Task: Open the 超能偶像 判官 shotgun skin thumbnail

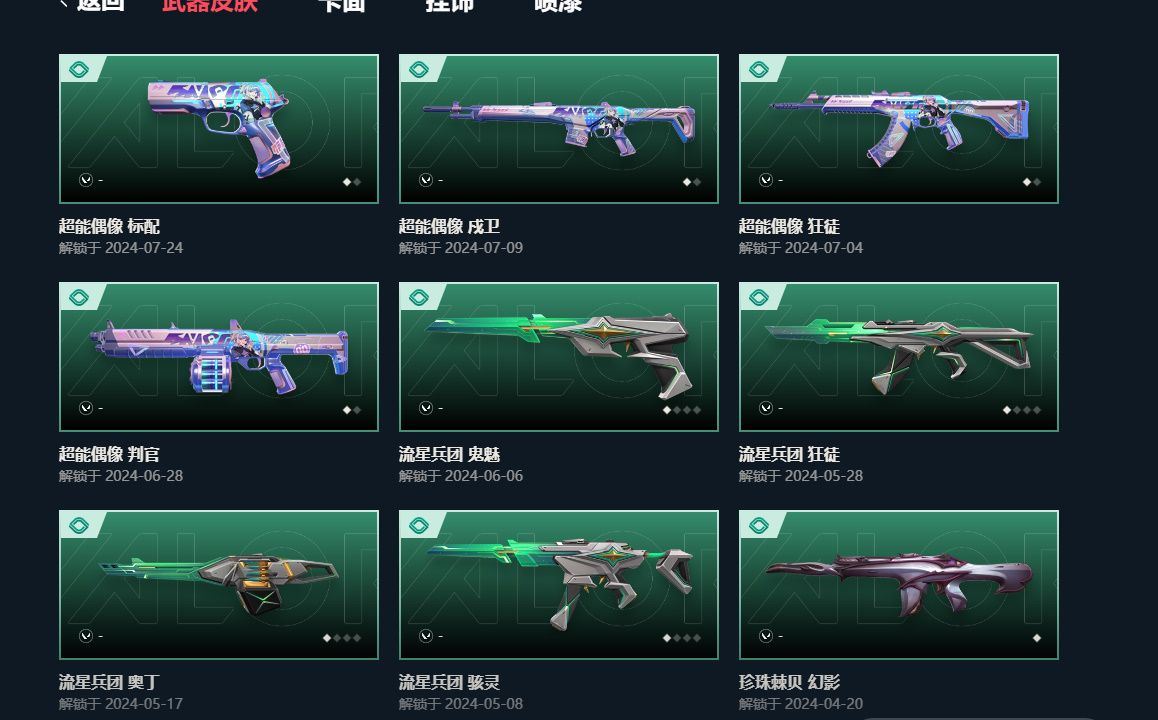Action: 219,357
